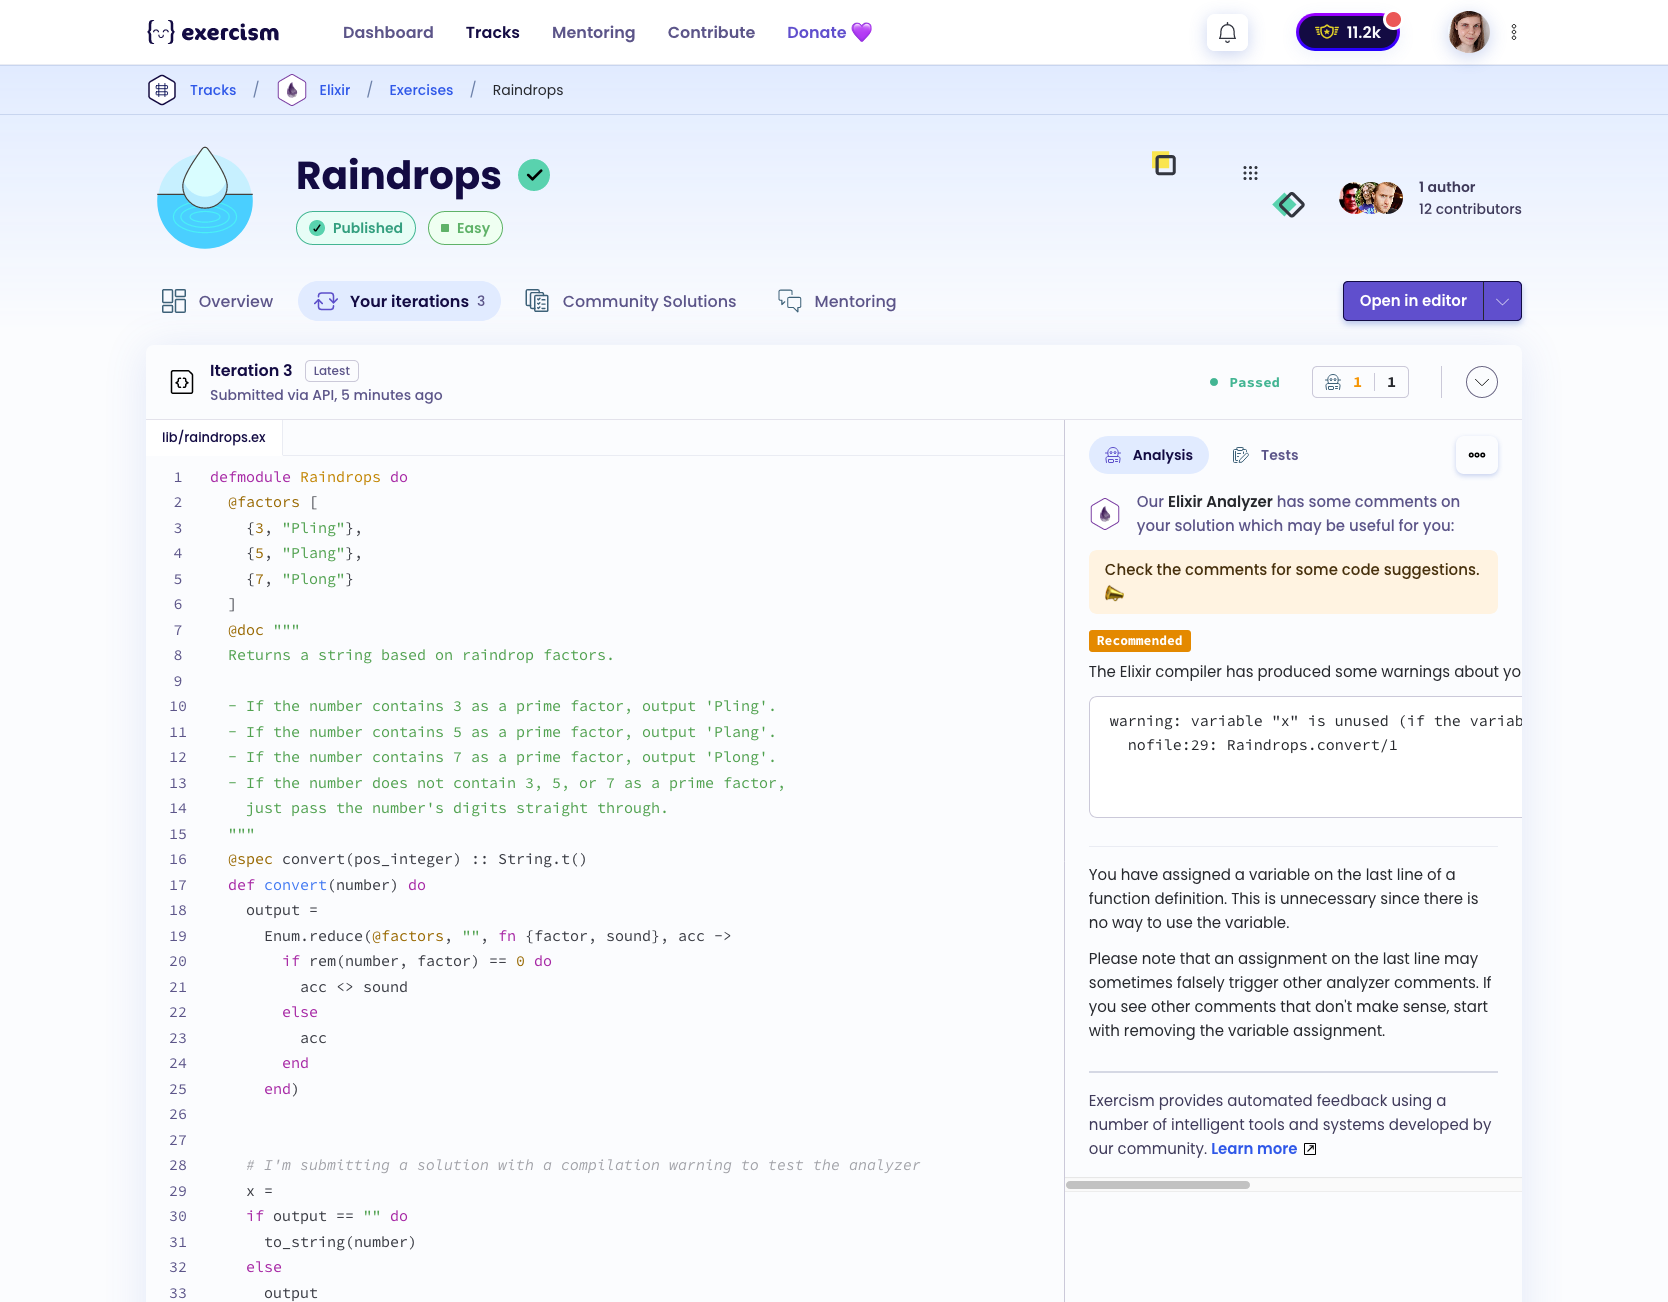Open the notifications bell
1668x1302 pixels.
click(x=1227, y=33)
